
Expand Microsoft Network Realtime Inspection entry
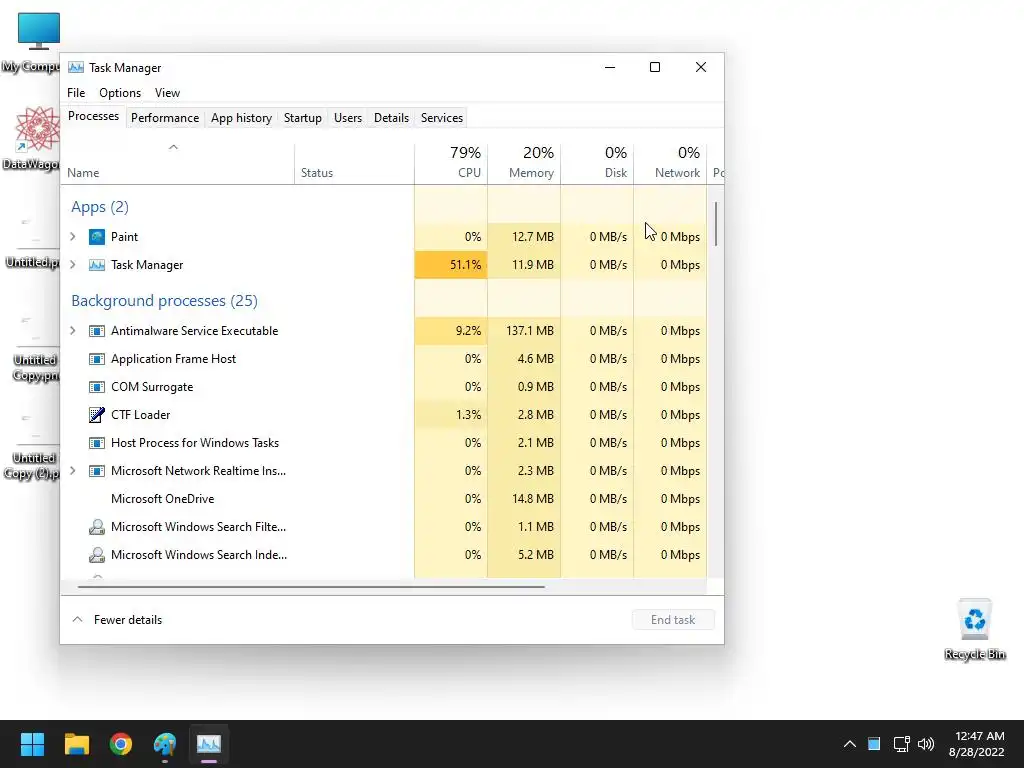tap(73, 471)
